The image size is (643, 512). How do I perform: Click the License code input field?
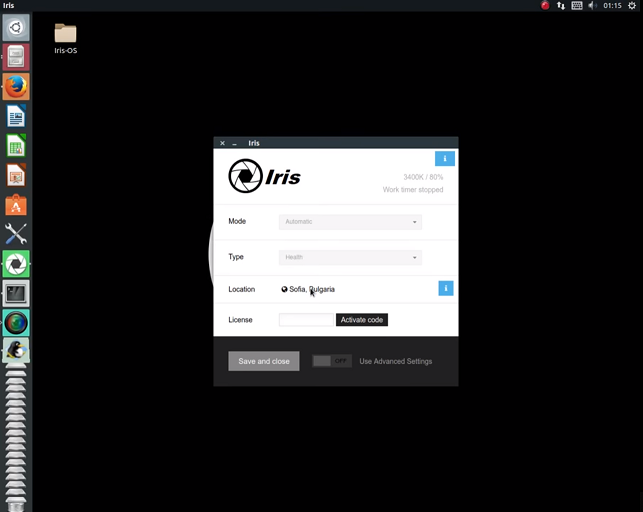306,320
